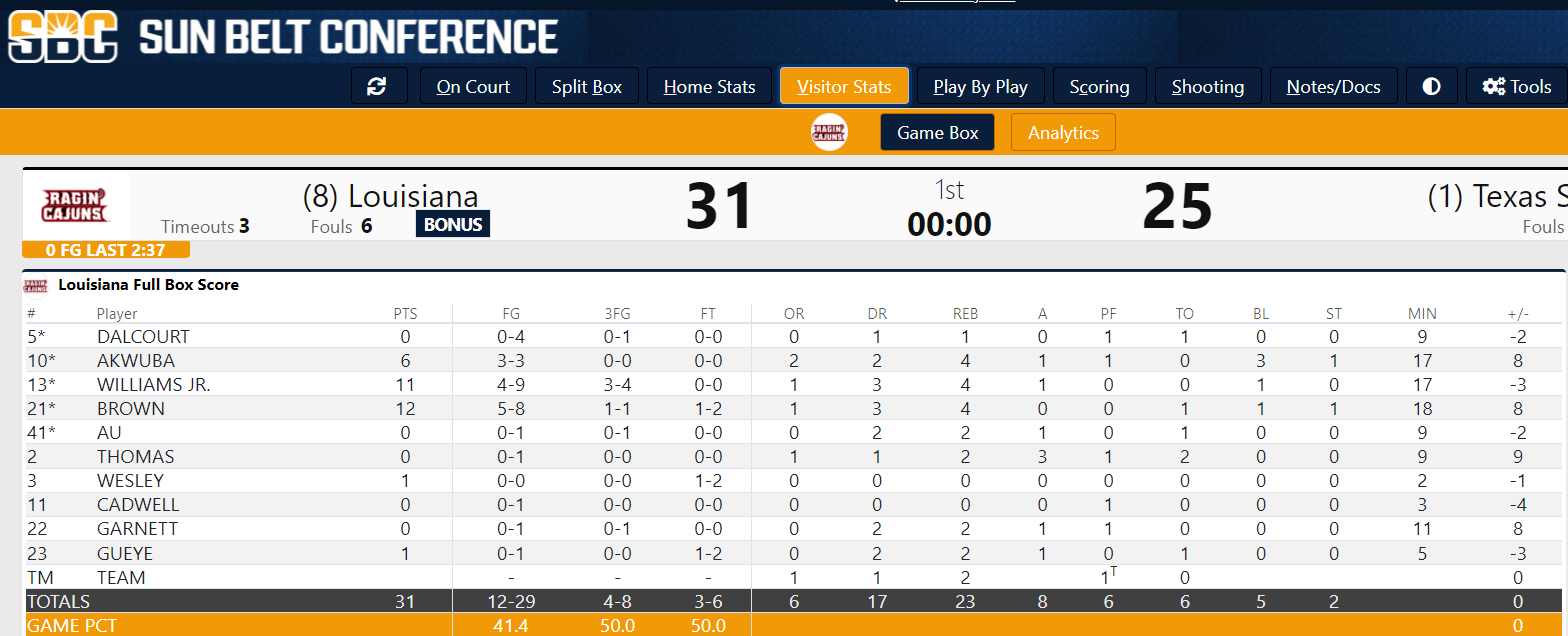Image resolution: width=1568 pixels, height=636 pixels.
Task: Select the Visitor Stats tab
Action: (x=843, y=87)
